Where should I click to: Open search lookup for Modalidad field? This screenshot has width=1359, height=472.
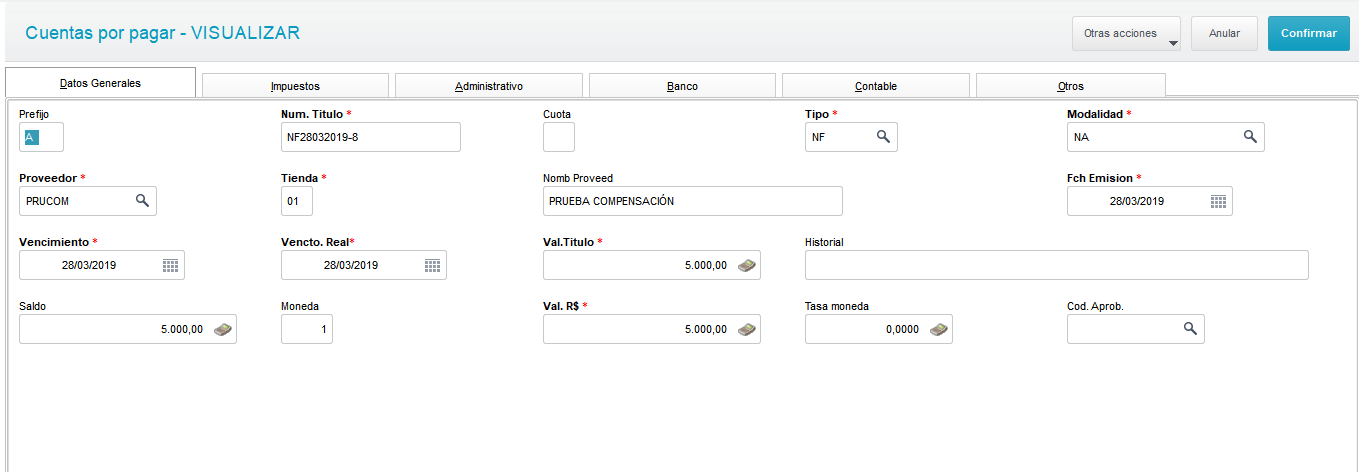point(1250,136)
